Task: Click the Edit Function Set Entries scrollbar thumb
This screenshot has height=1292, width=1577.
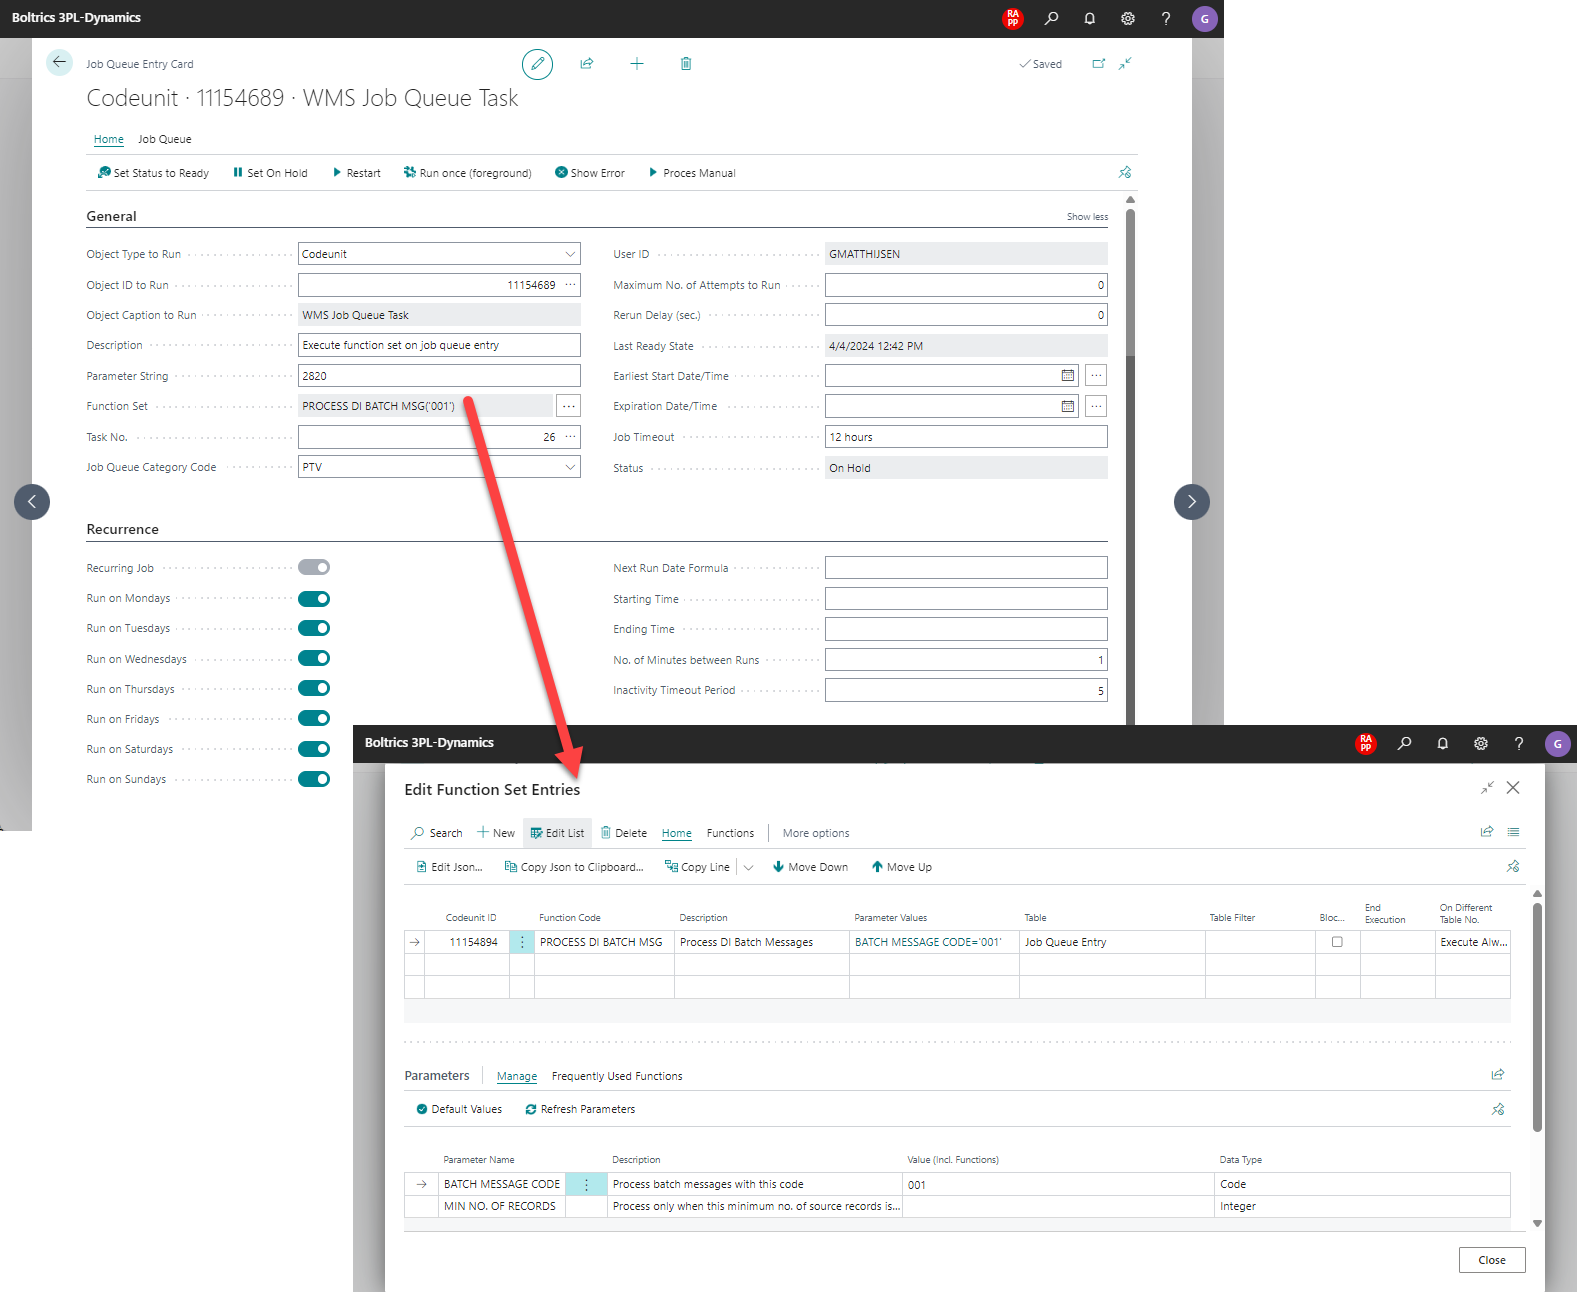Action: tap(1537, 1017)
